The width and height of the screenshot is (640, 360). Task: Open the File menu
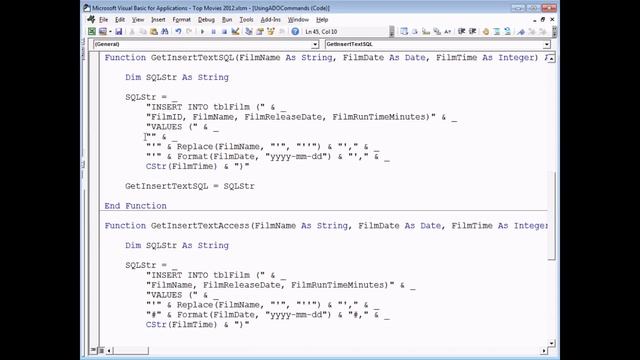[x=103, y=20]
